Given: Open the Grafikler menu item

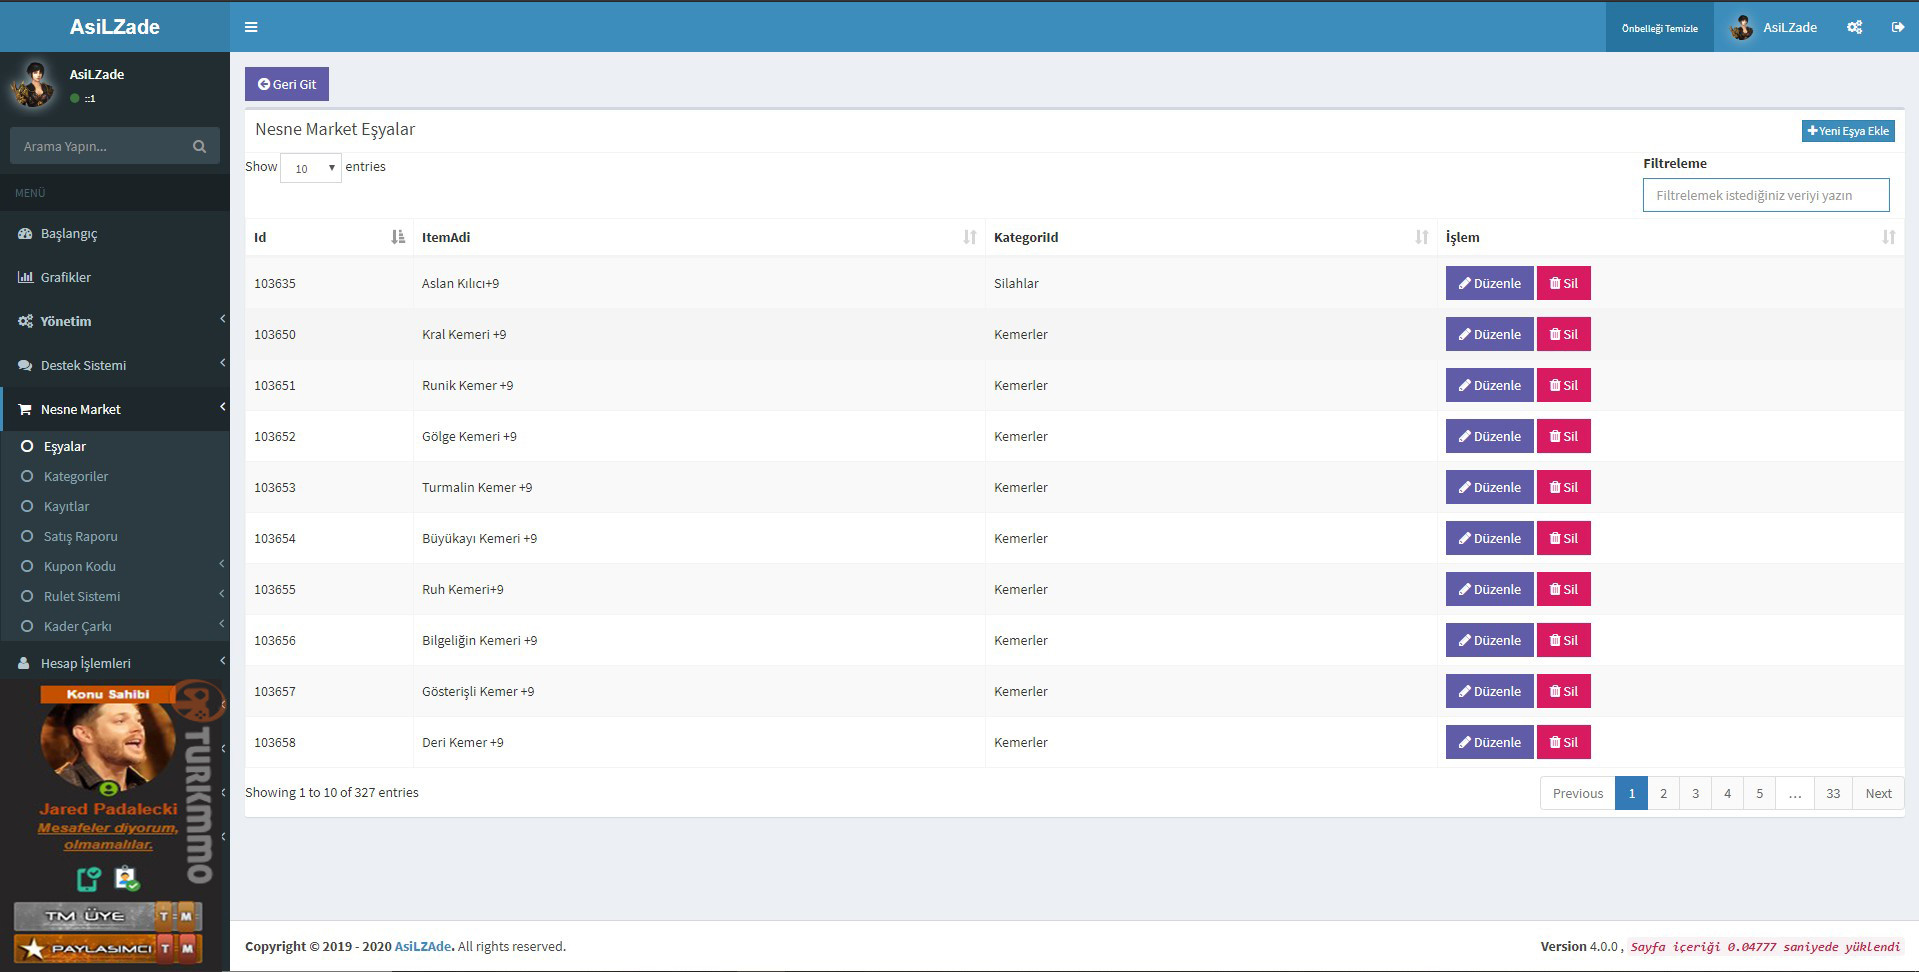Looking at the screenshot, I should 115,277.
